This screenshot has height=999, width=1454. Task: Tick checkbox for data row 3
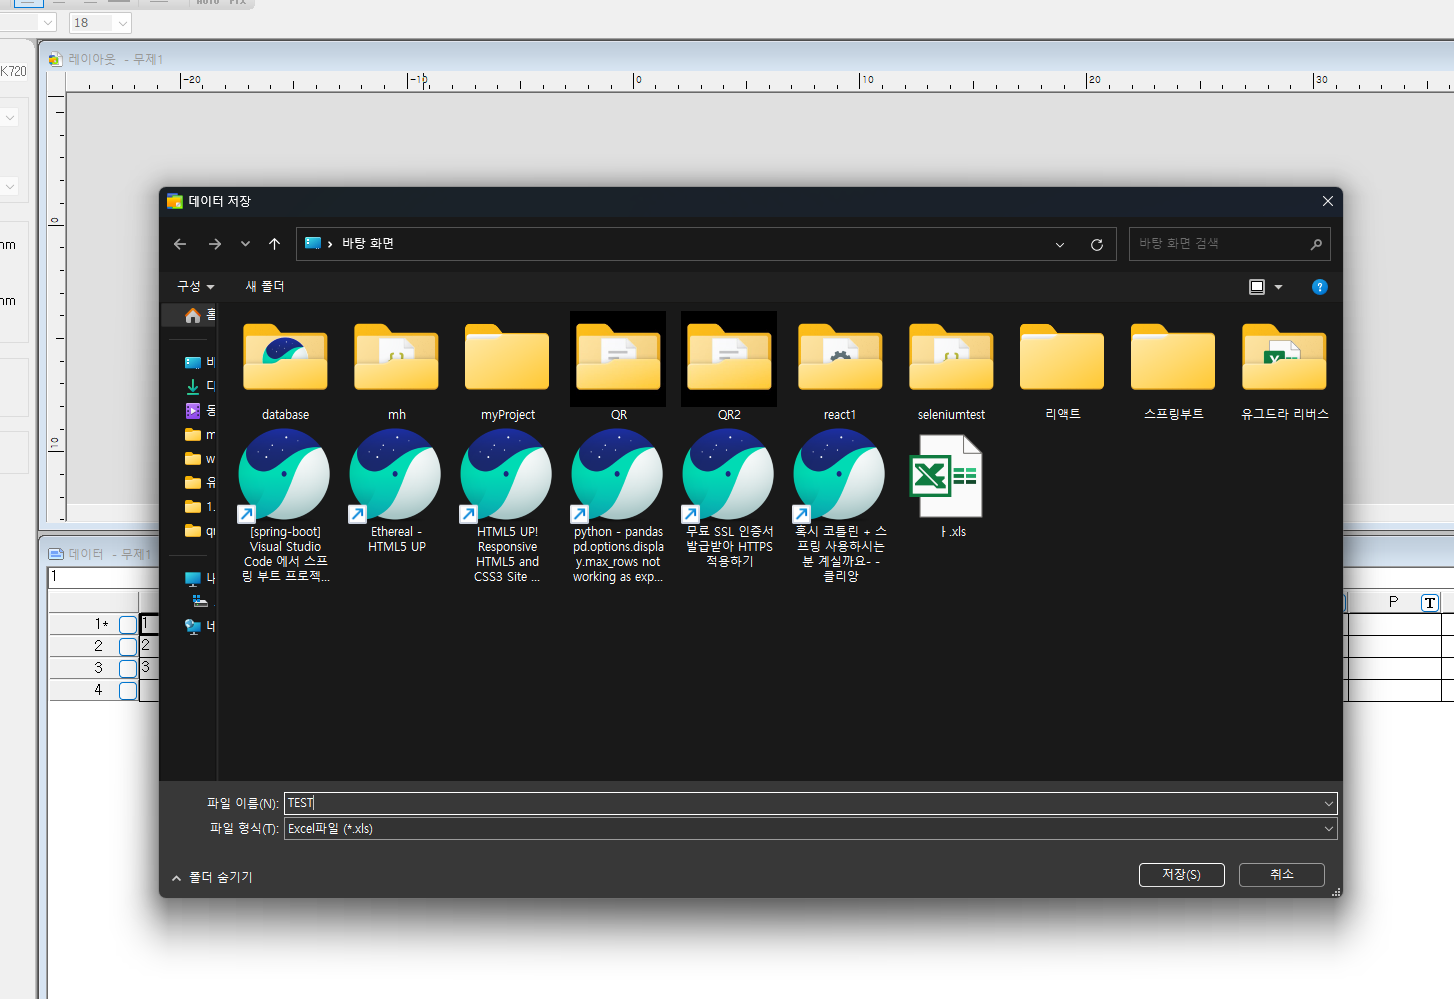(x=128, y=669)
